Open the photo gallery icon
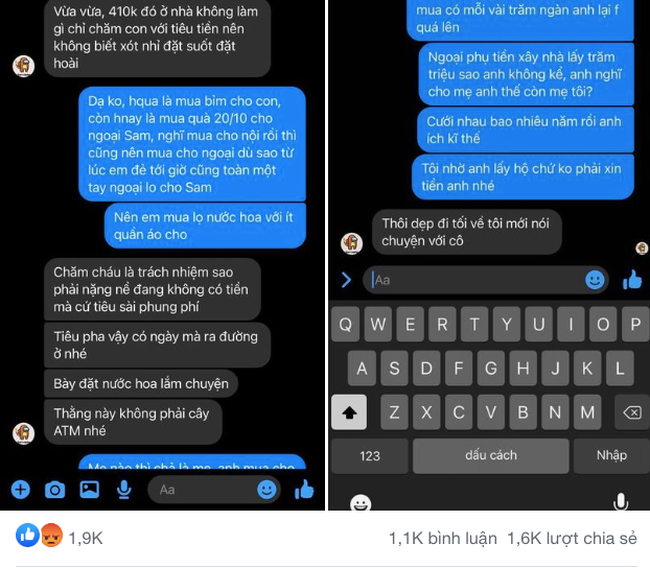650x568 pixels. tap(89, 490)
